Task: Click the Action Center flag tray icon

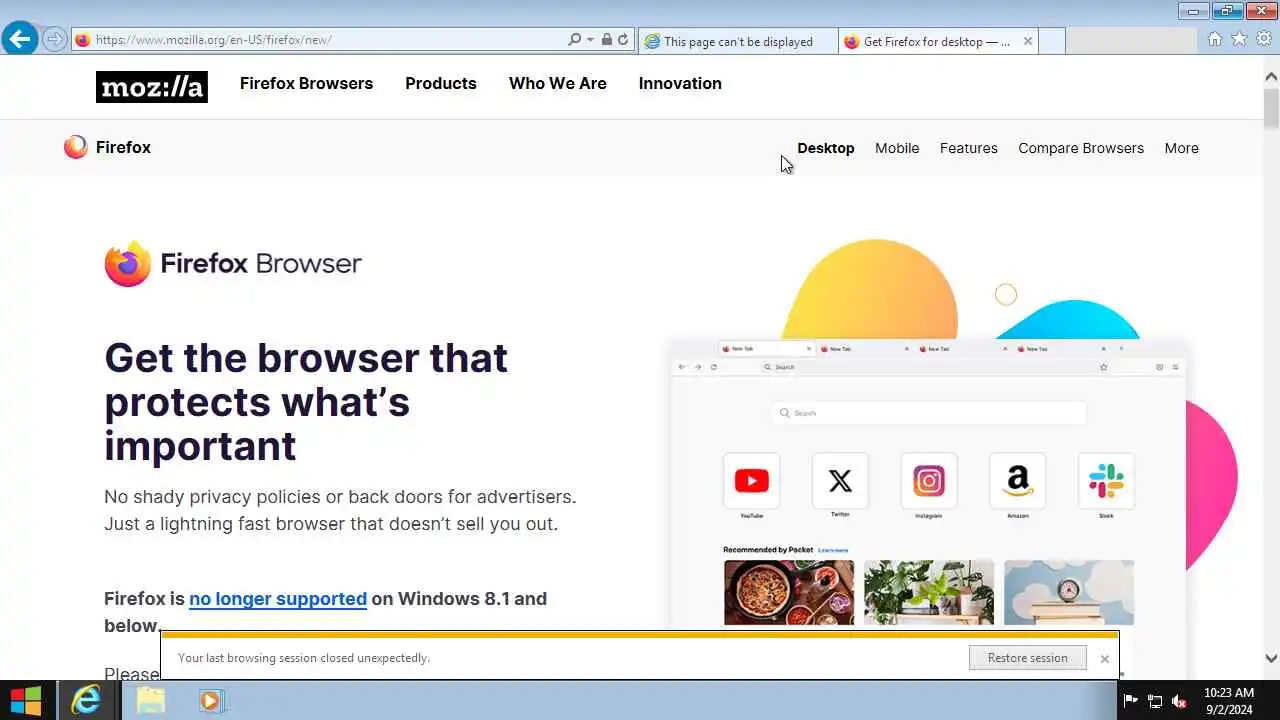Action: [x=1131, y=701]
